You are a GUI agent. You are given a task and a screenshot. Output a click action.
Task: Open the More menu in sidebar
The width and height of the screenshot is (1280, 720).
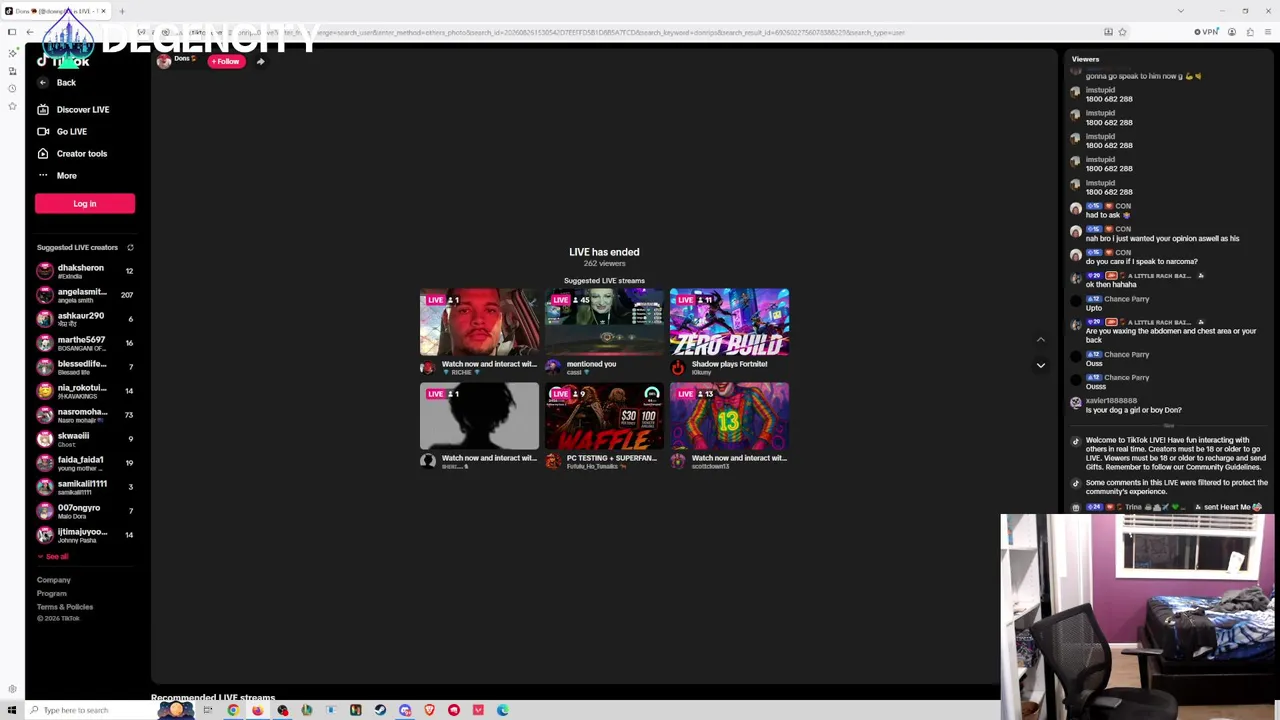(x=57, y=176)
